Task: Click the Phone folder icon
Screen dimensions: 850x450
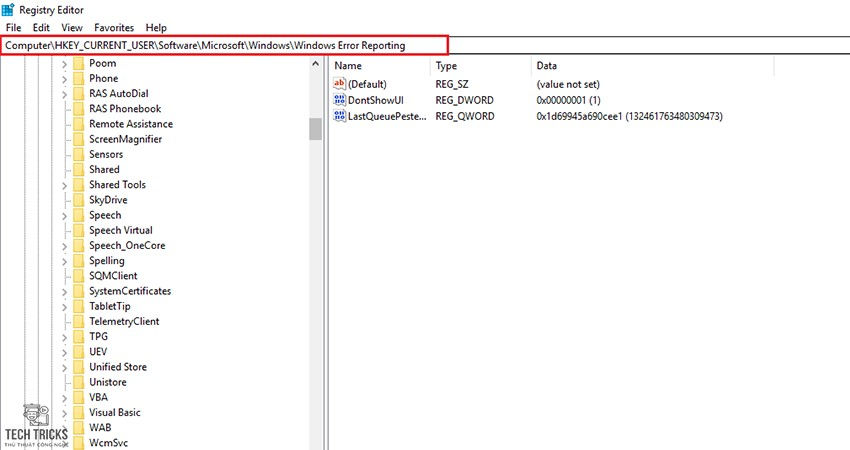Action: coord(79,79)
